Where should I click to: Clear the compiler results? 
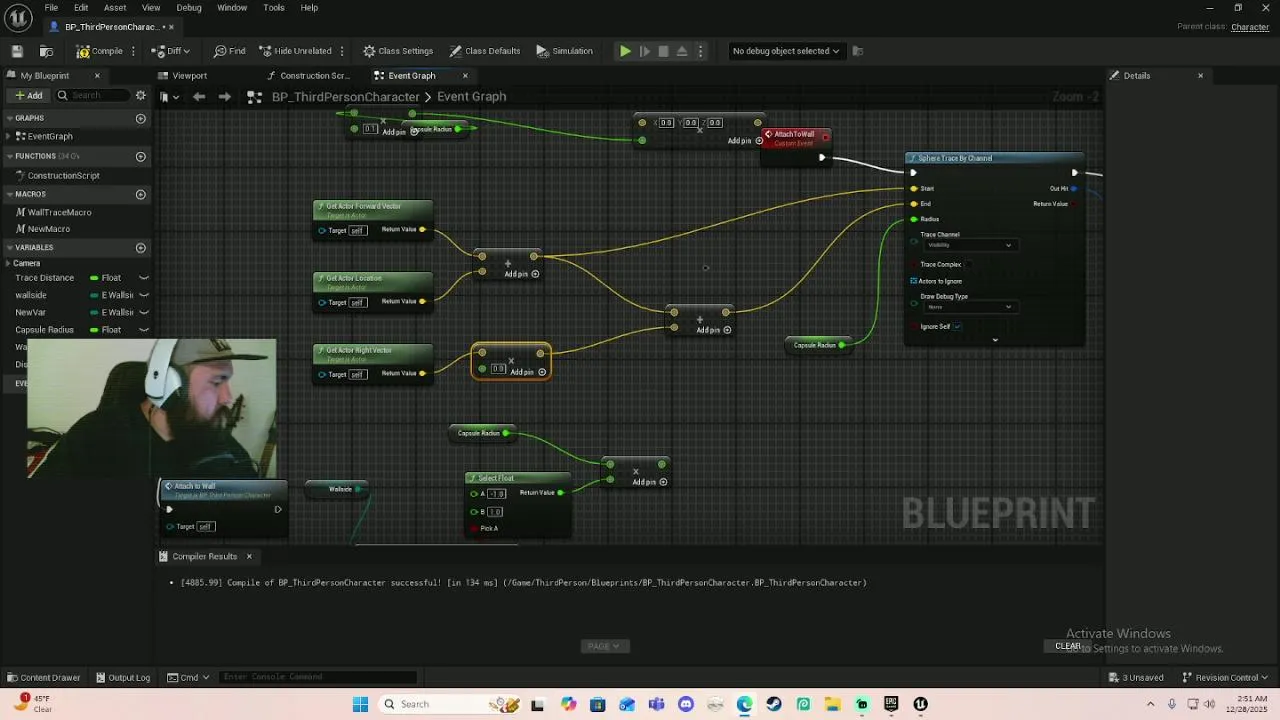pyautogui.click(x=1068, y=646)
